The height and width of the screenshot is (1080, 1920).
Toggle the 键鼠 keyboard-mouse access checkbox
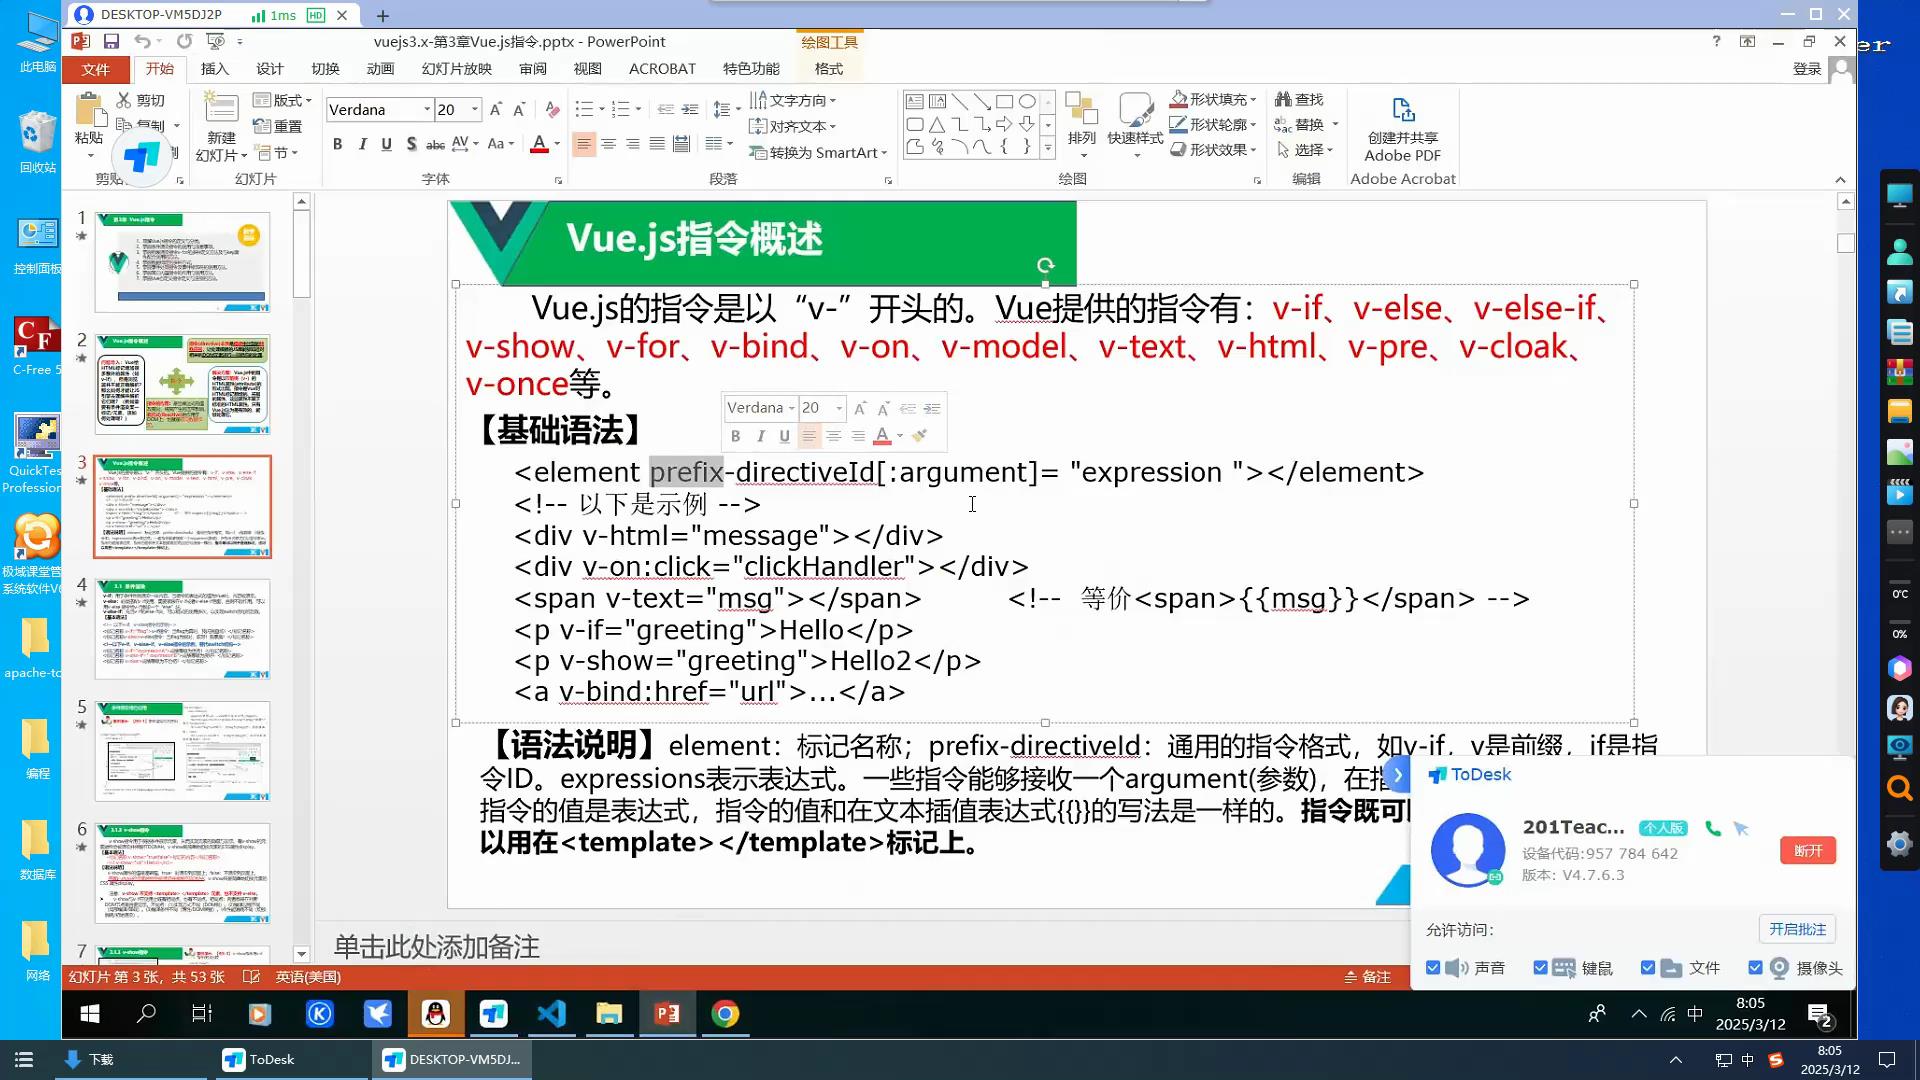tap(1540, 968)
